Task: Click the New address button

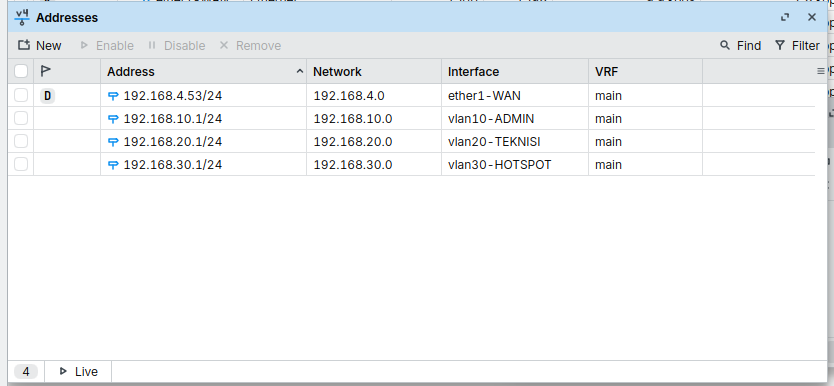Action: point(39,46)
